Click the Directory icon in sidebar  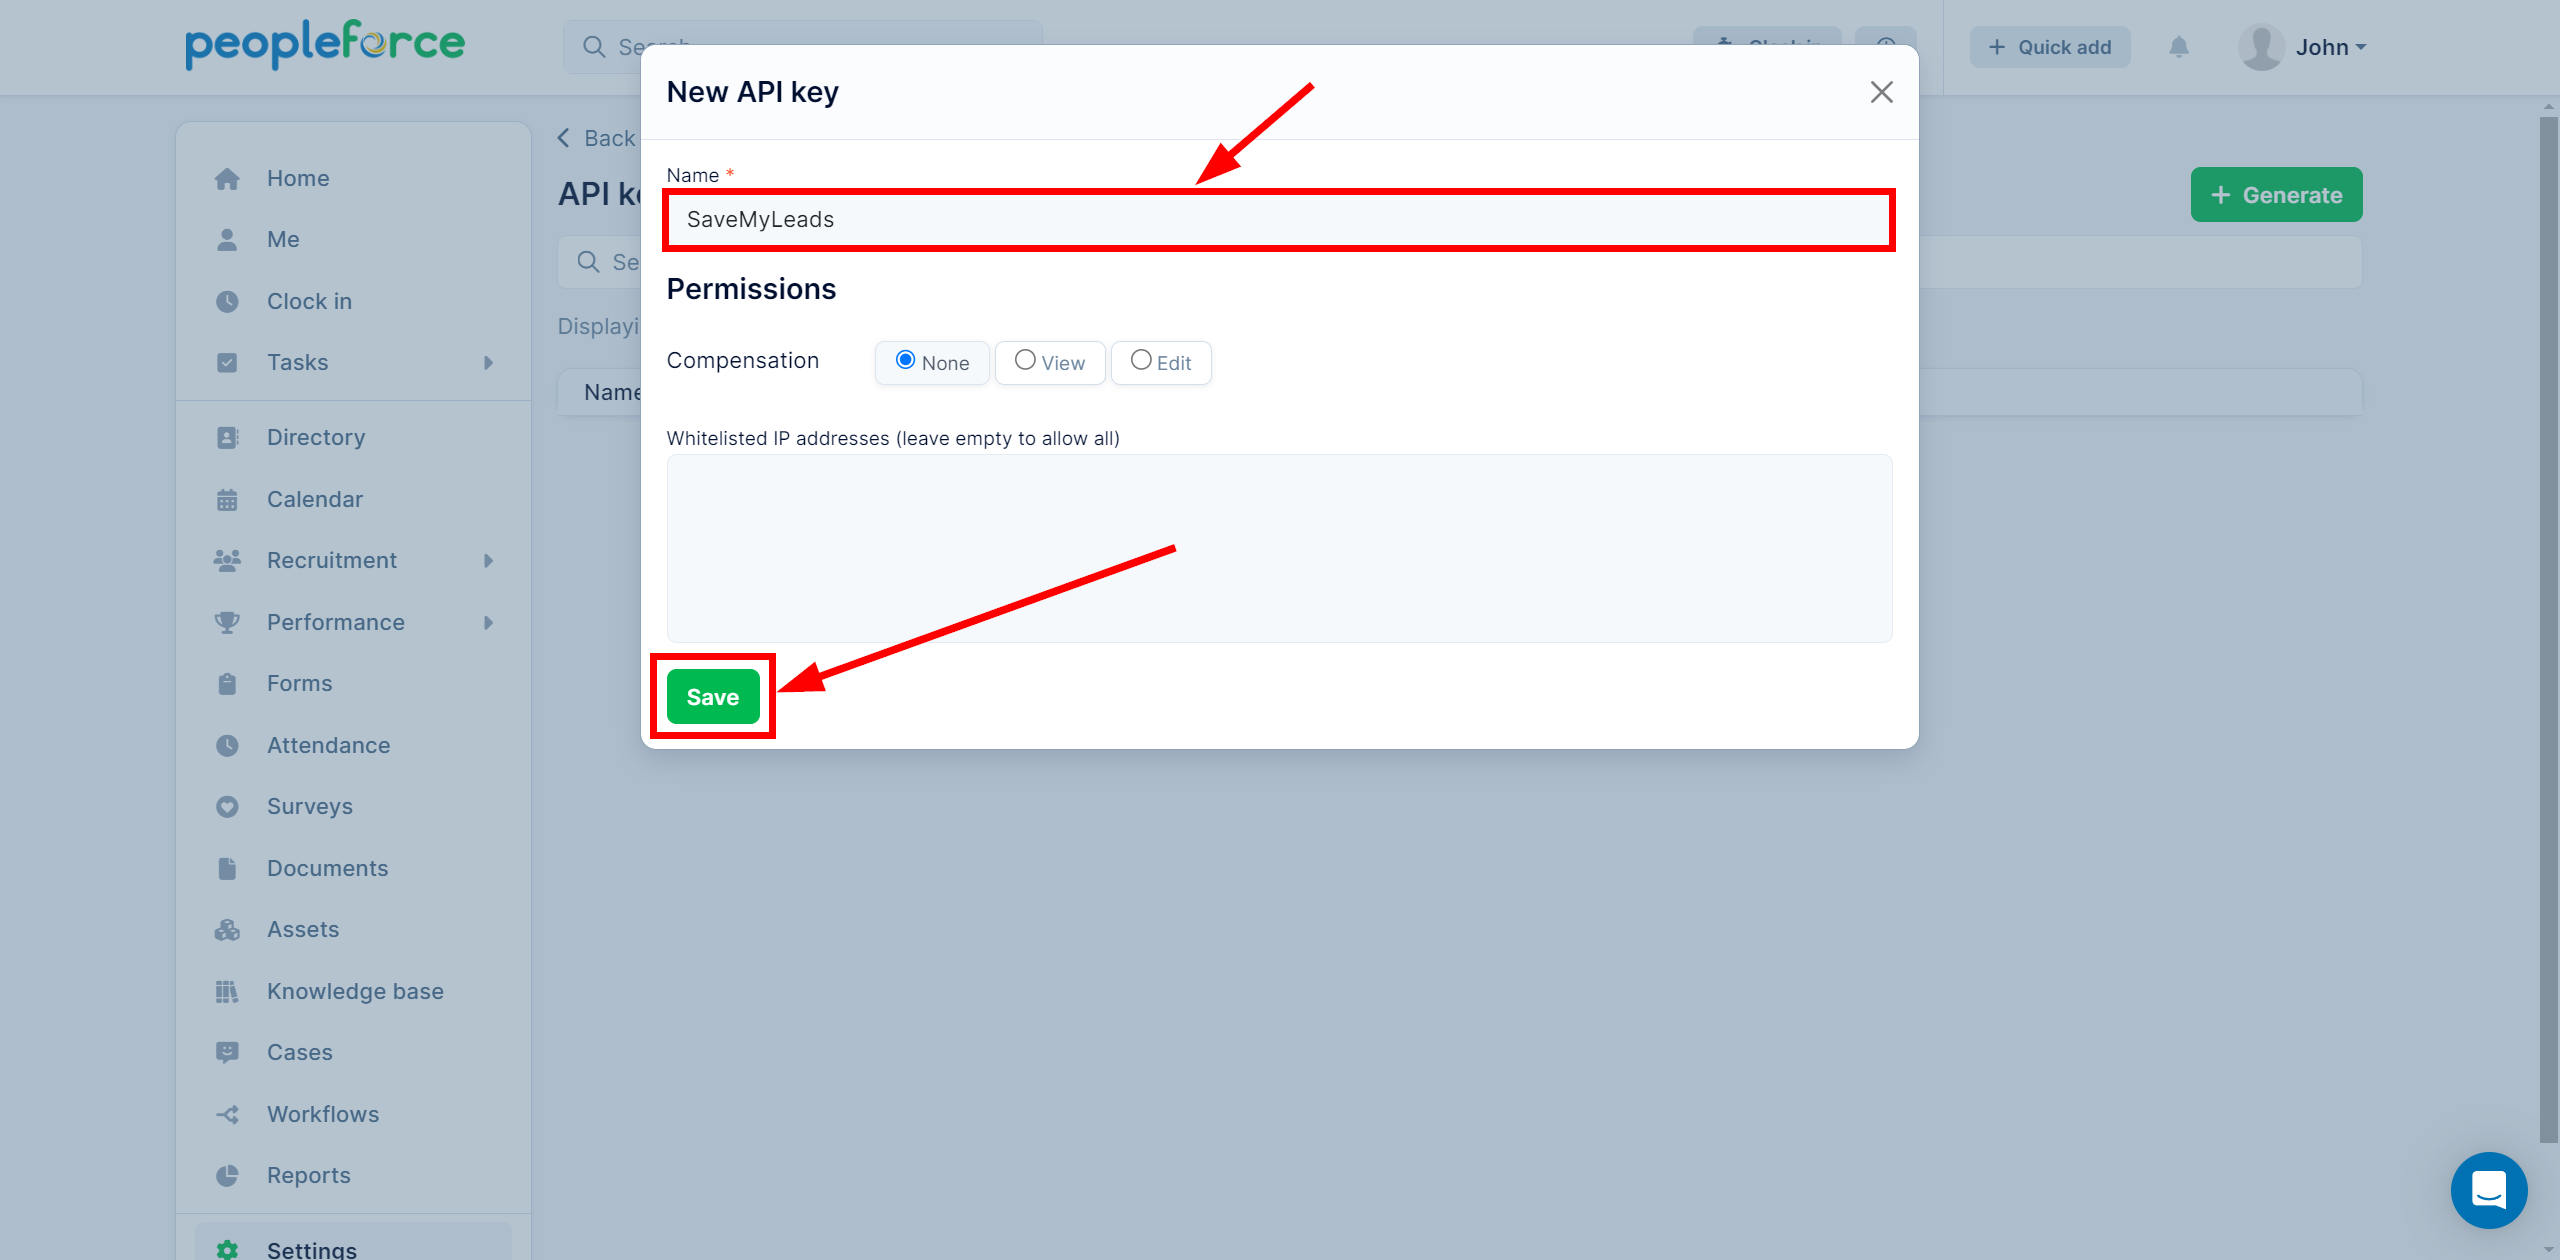229,436
